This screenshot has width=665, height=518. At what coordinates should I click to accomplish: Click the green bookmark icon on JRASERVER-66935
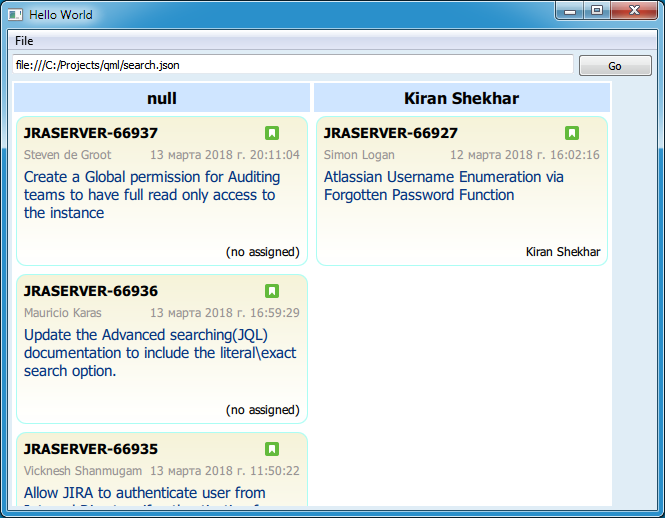pos(272,449)
